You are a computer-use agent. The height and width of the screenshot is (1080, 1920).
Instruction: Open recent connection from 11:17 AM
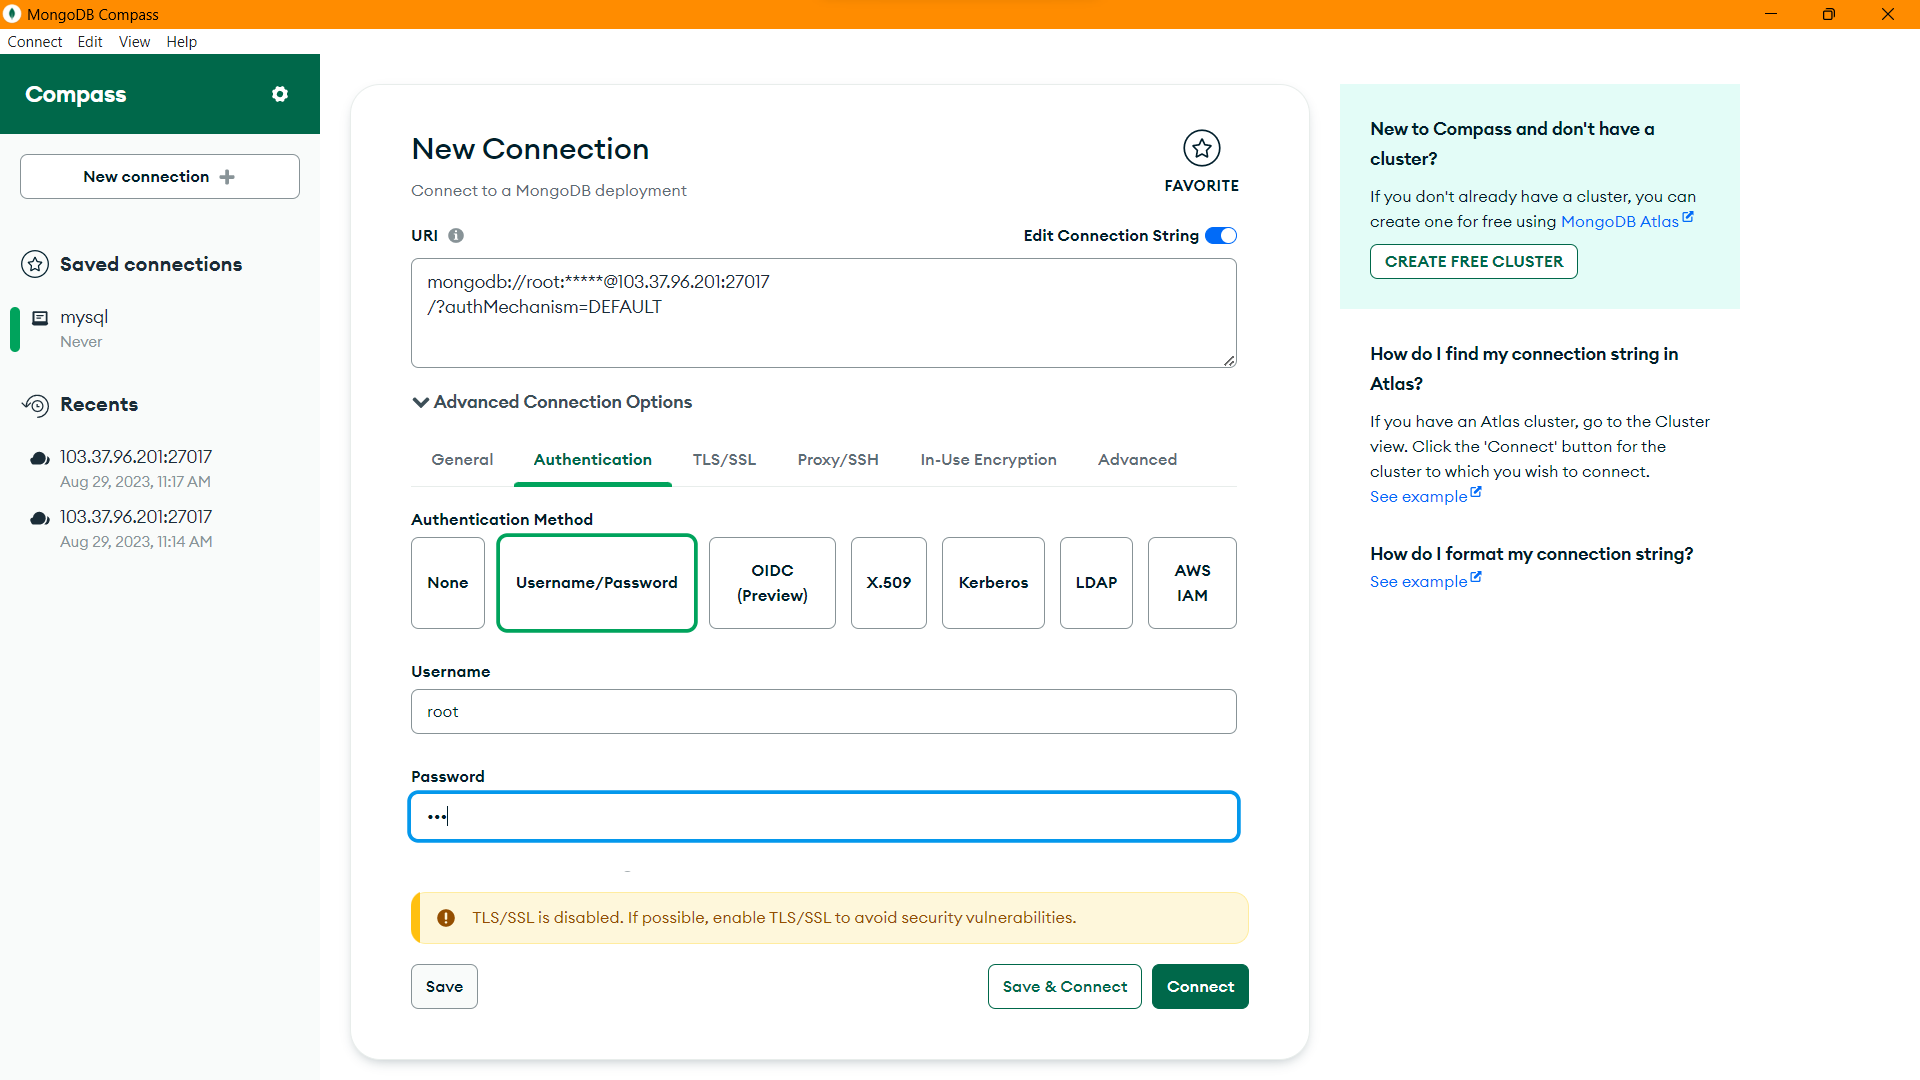coord(160,469)
